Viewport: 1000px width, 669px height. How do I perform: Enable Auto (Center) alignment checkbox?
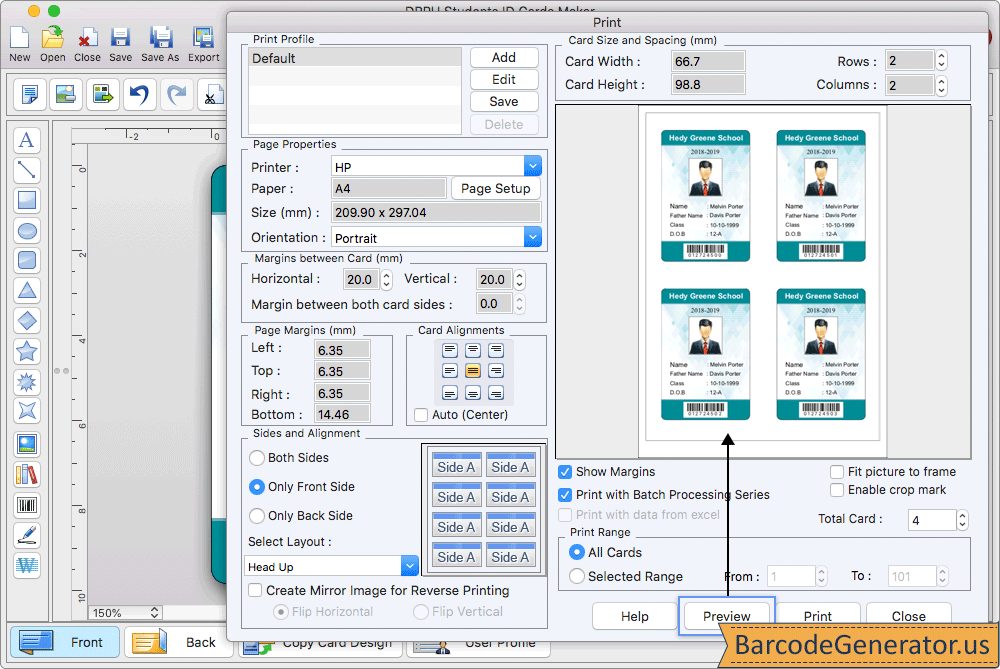coord(421,415)
